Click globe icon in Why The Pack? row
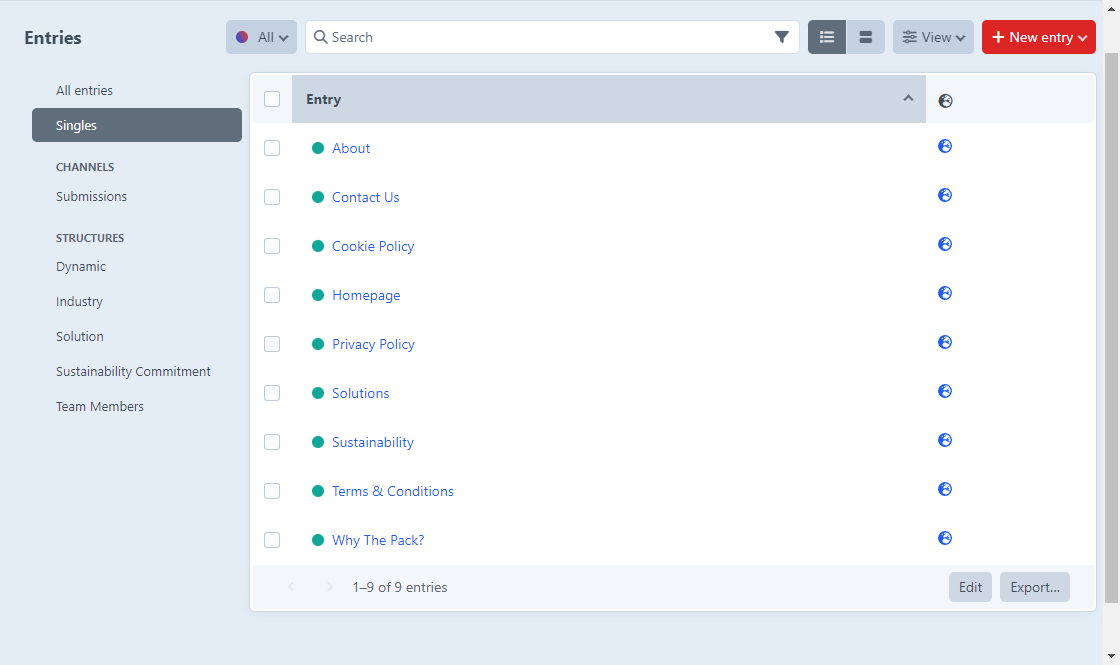Screen dimensions: 1120x665 (945, 538)
